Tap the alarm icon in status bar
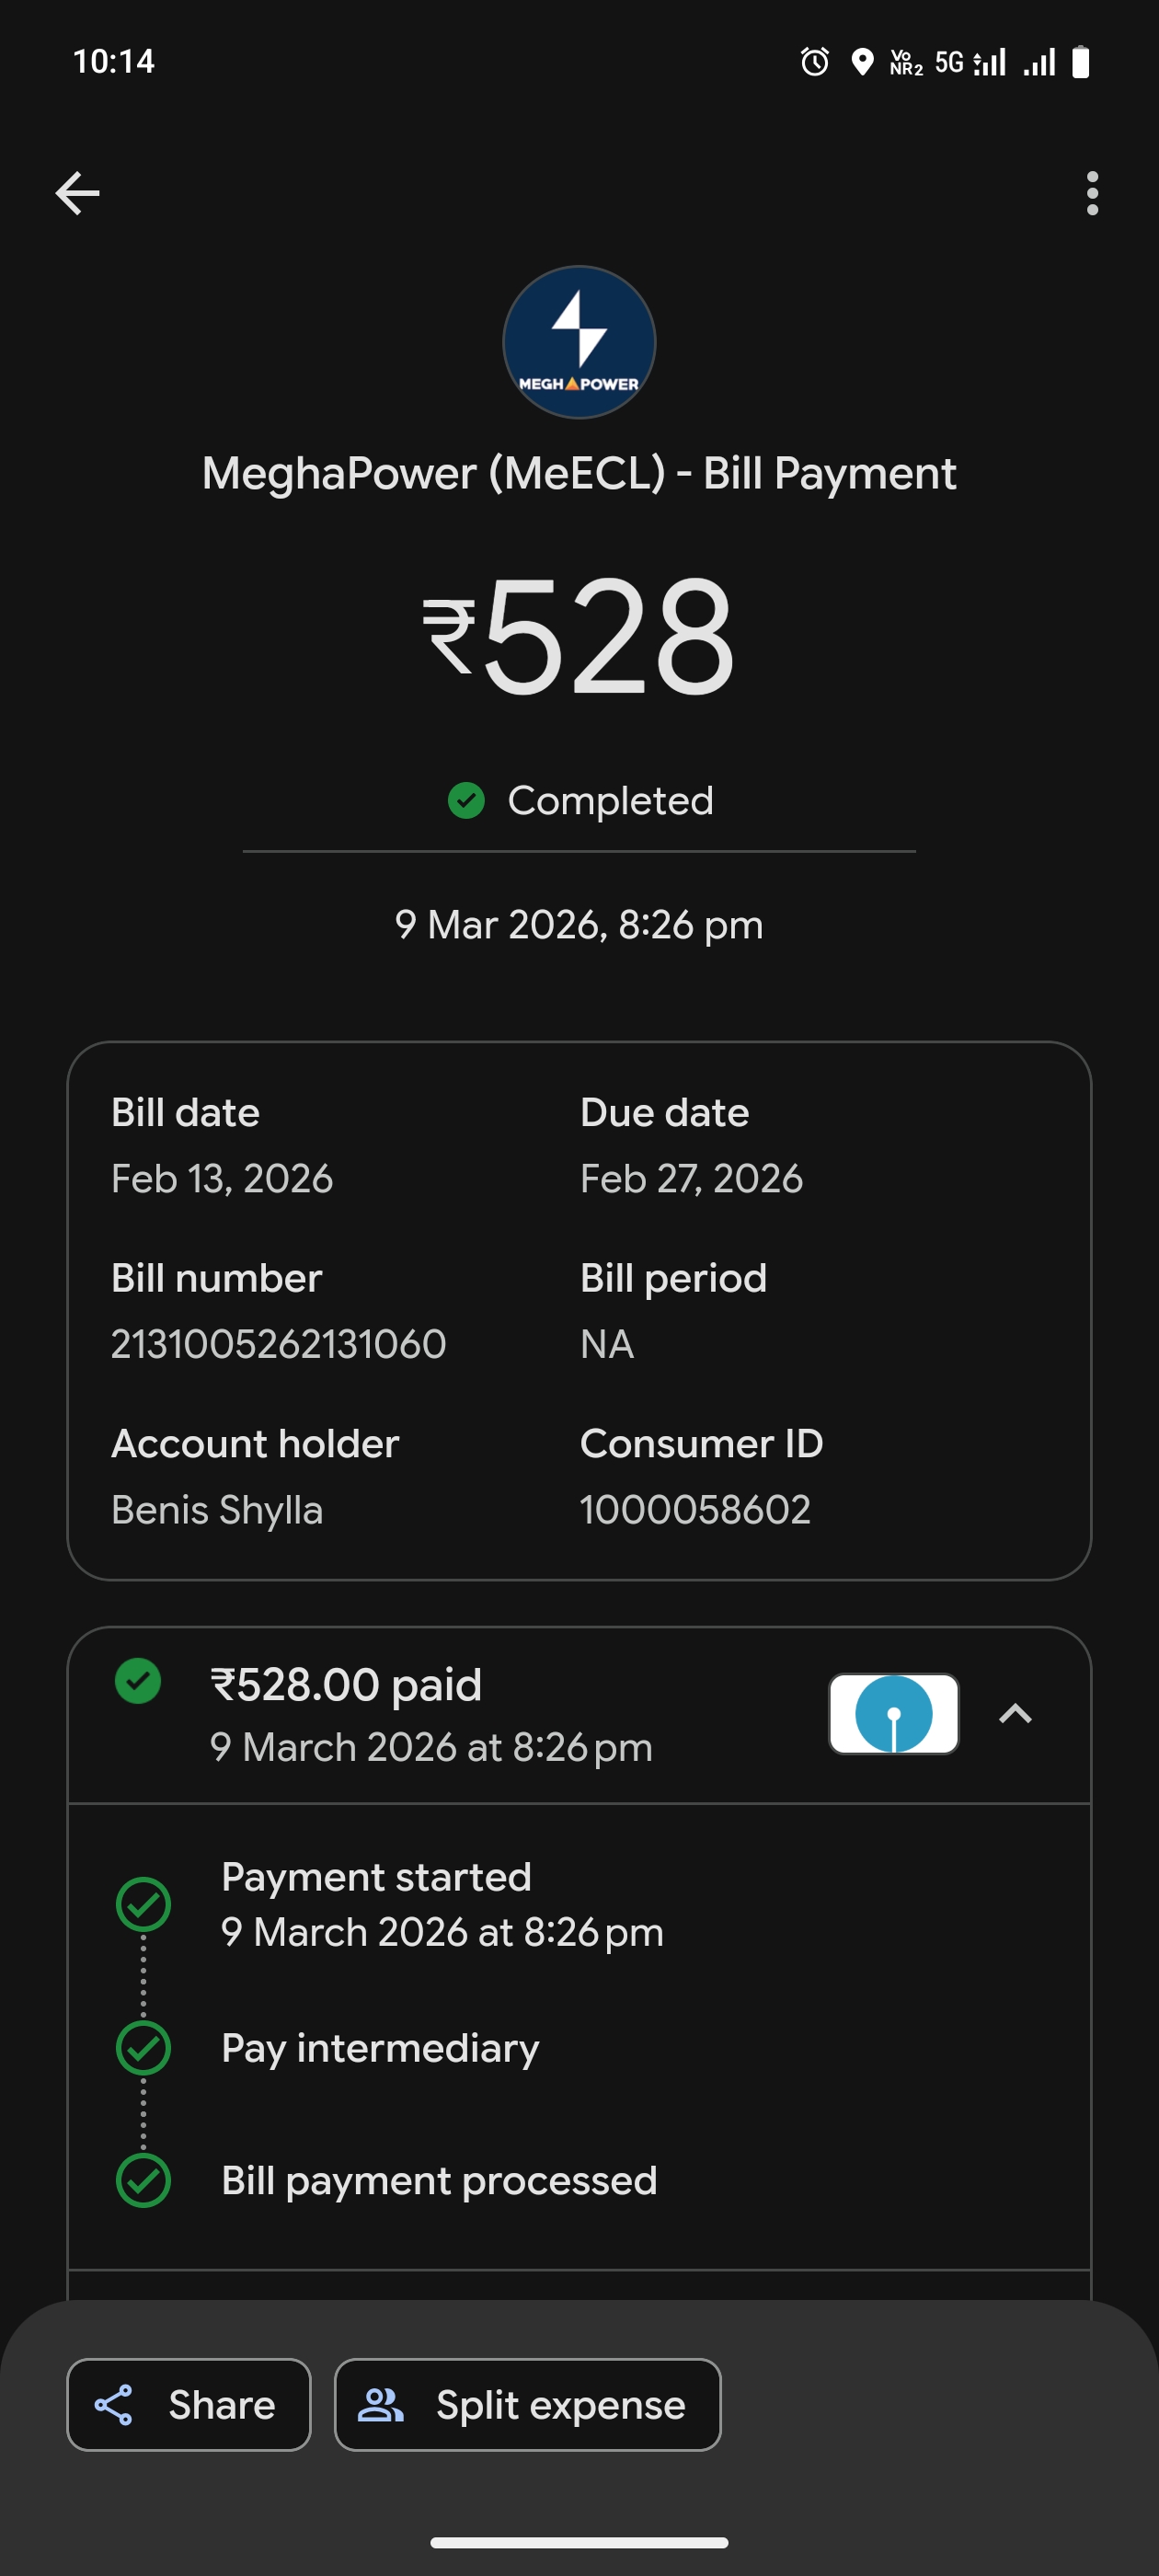Viewport: 1159px width, 2576px height. [x=815, y=62]
